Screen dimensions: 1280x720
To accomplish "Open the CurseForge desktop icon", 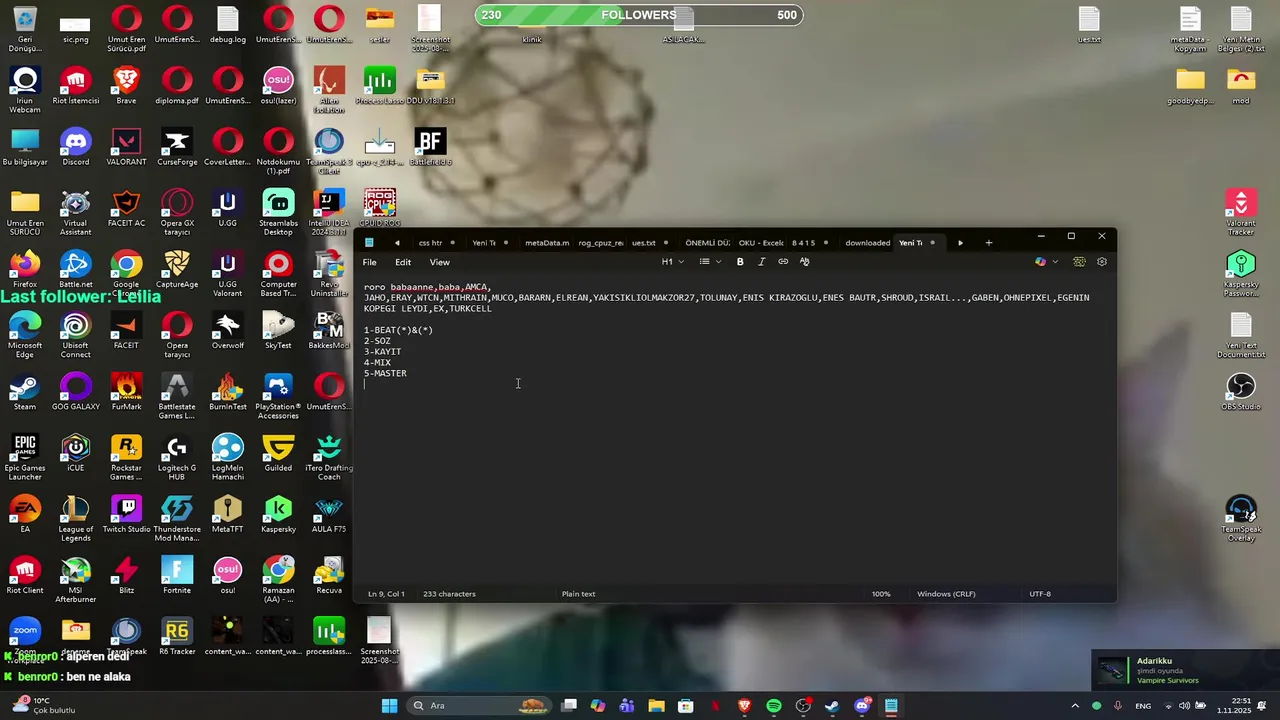I will pos(177,148).
